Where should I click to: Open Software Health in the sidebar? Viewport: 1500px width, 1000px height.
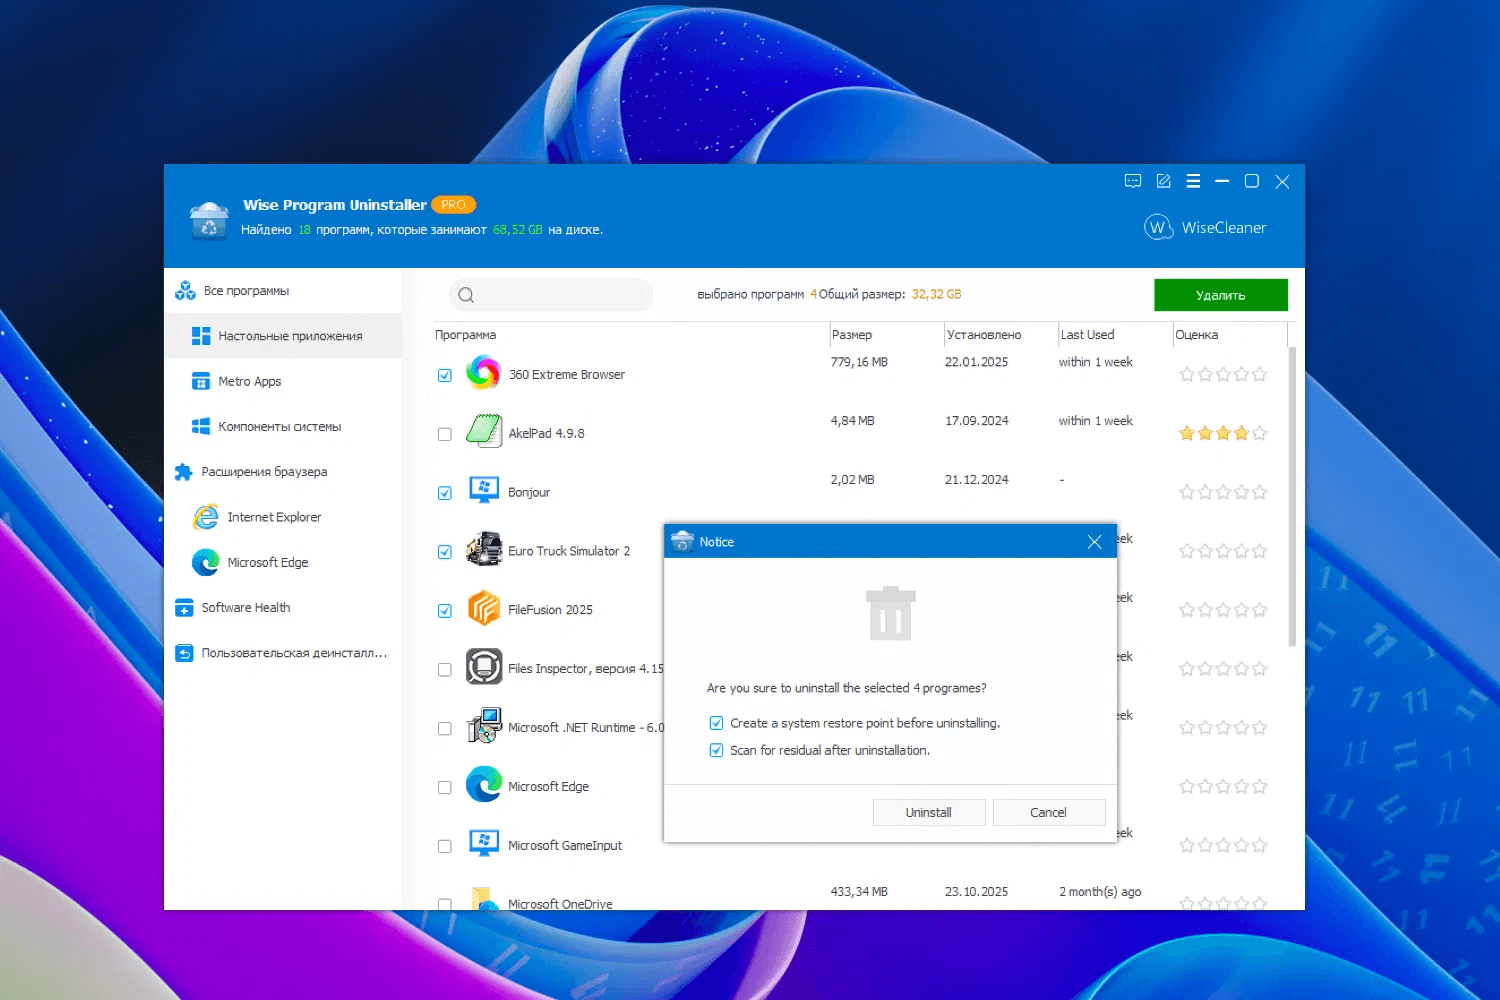coord(246,608)
